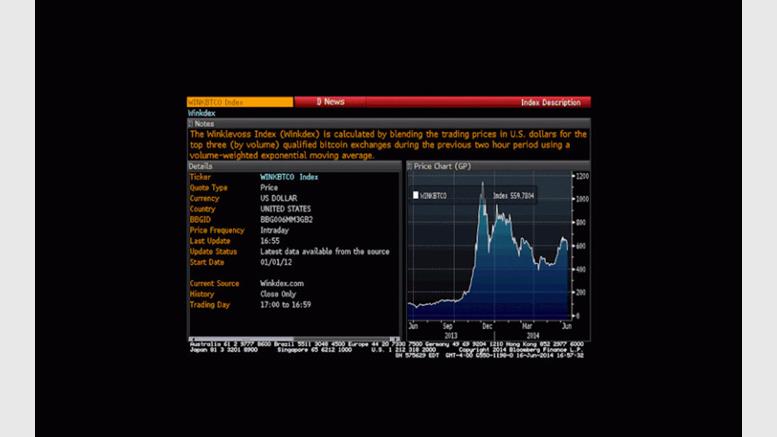The width and height of the screenshot is (777, 437).
Task: Click the Winkdex title text
Action: [x=201, y=113]
